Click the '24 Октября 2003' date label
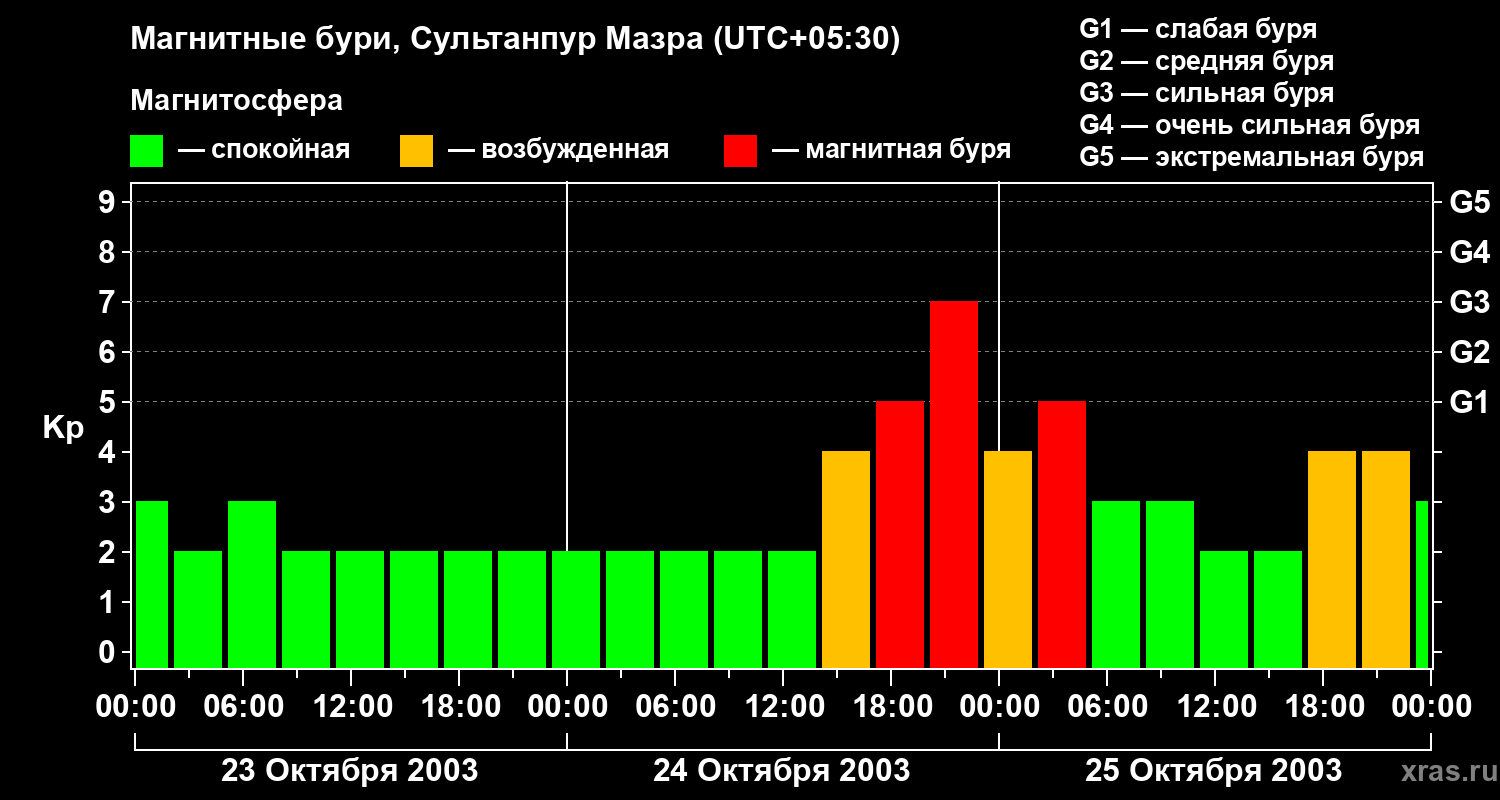 (781, 771)
